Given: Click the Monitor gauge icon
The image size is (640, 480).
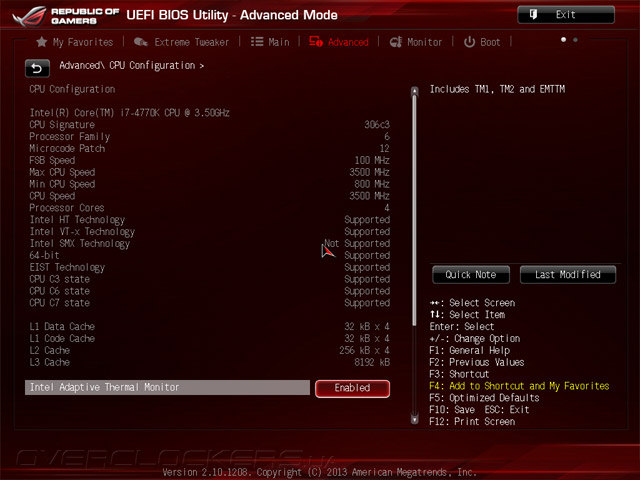Looking at the screenshot, I should point(396,42).
